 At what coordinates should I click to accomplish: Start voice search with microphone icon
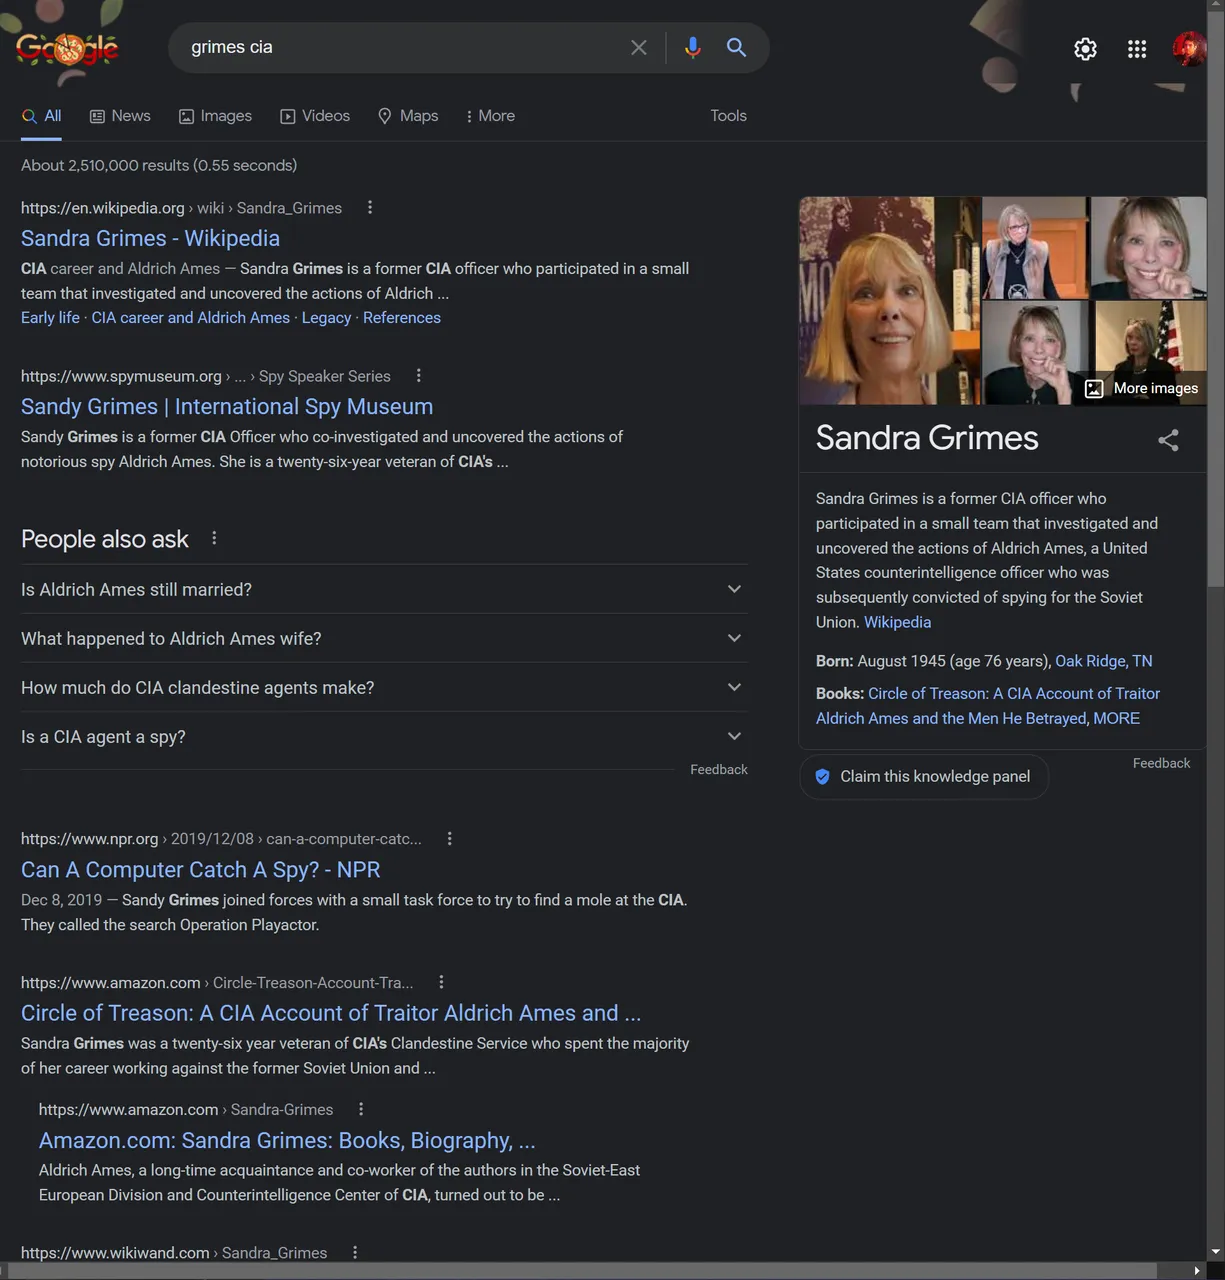point(692,47)
